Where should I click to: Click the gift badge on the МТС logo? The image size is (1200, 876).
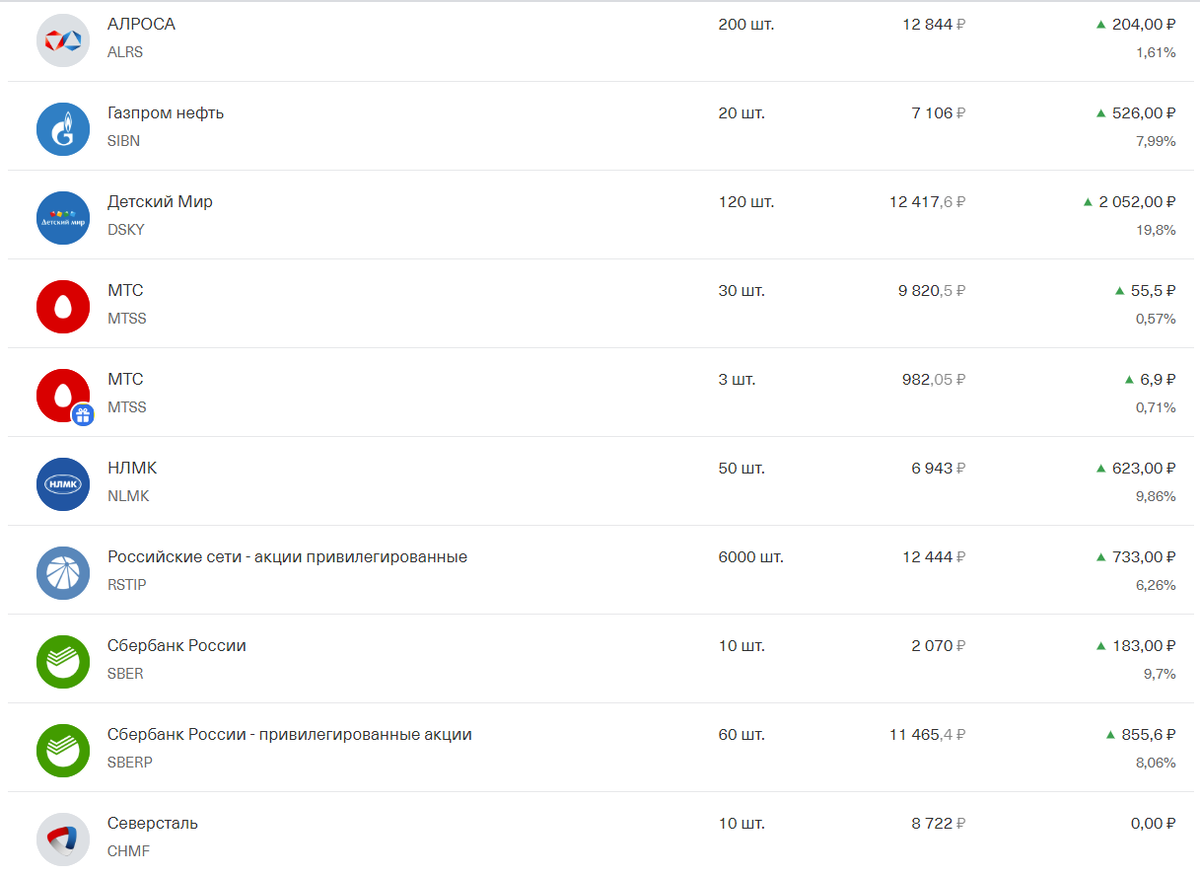[x=83, y=415]
